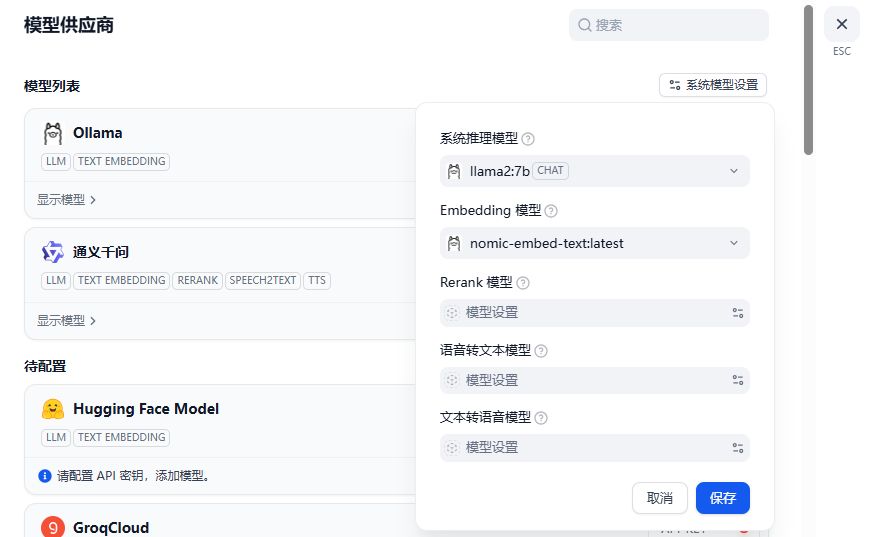Image resolution: width=877 pixels, height=537 pixels.
Task: Click help icon beside Embedding 模型
Action: (x=551, y=211)
